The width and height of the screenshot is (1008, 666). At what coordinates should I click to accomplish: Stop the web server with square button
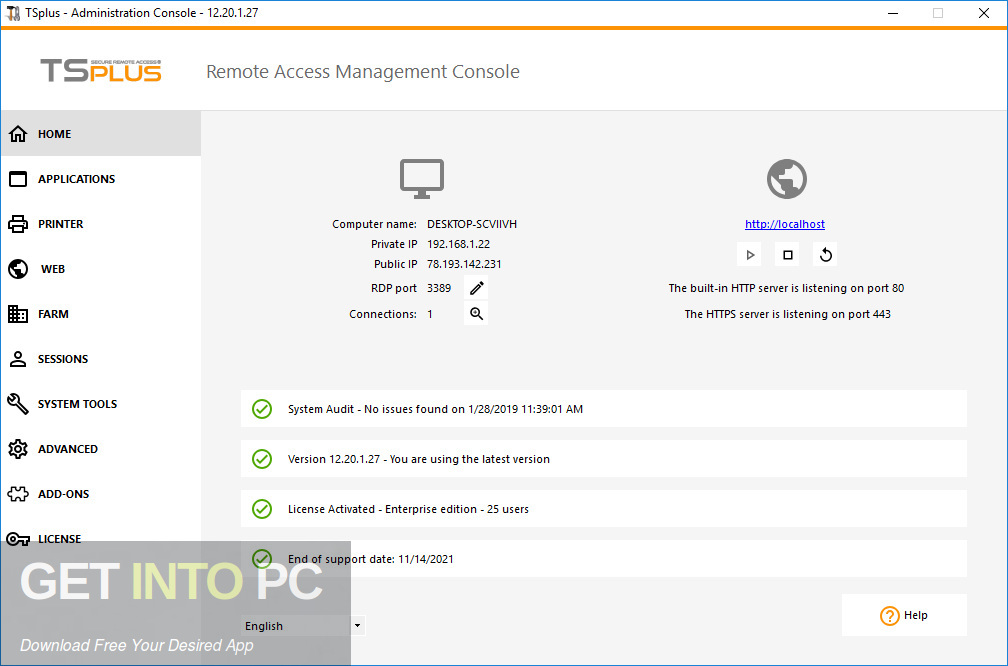788,255
